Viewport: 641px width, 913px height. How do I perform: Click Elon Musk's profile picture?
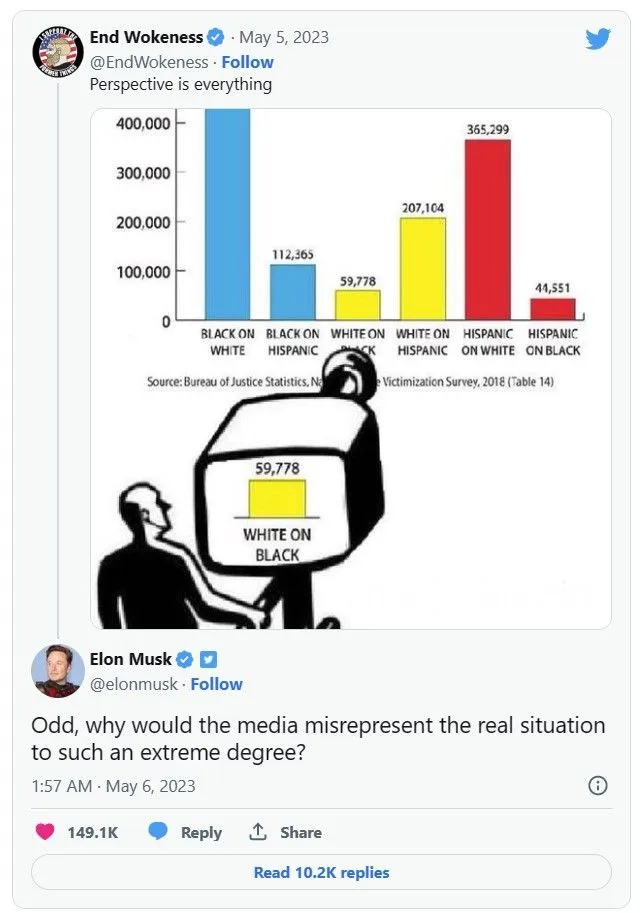click(57, 670)
